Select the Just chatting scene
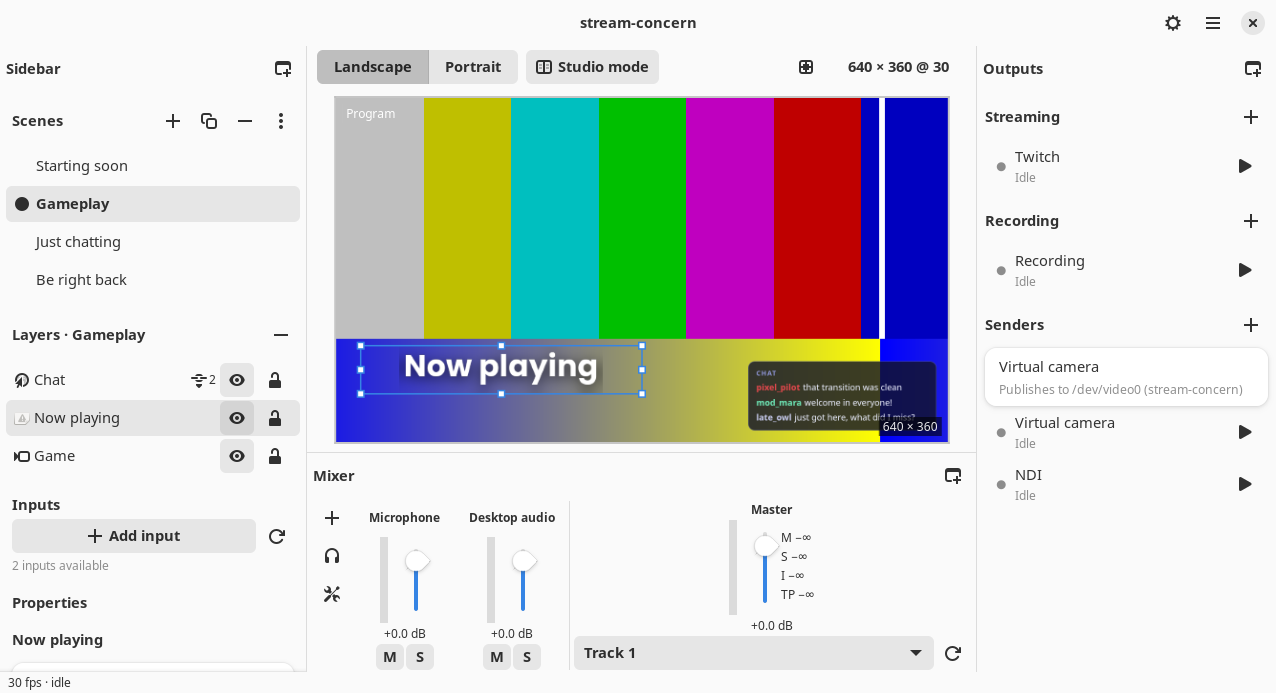 coord(153,242)
